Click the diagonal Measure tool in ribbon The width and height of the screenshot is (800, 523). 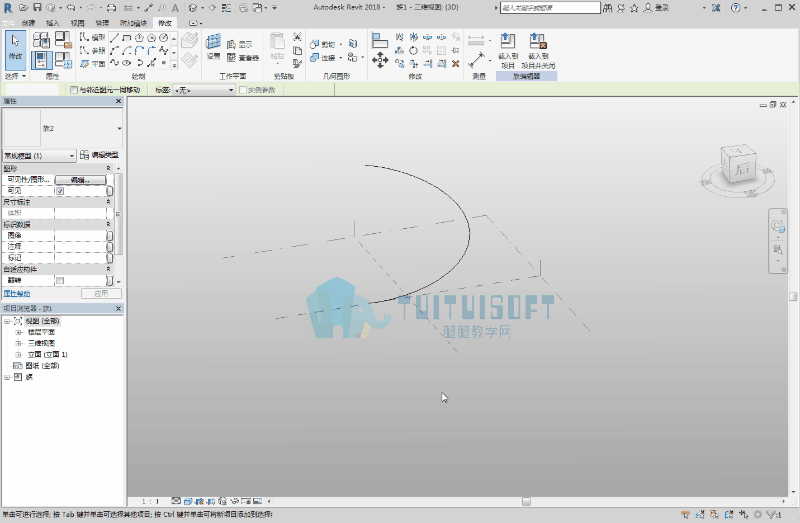(476, 60)
